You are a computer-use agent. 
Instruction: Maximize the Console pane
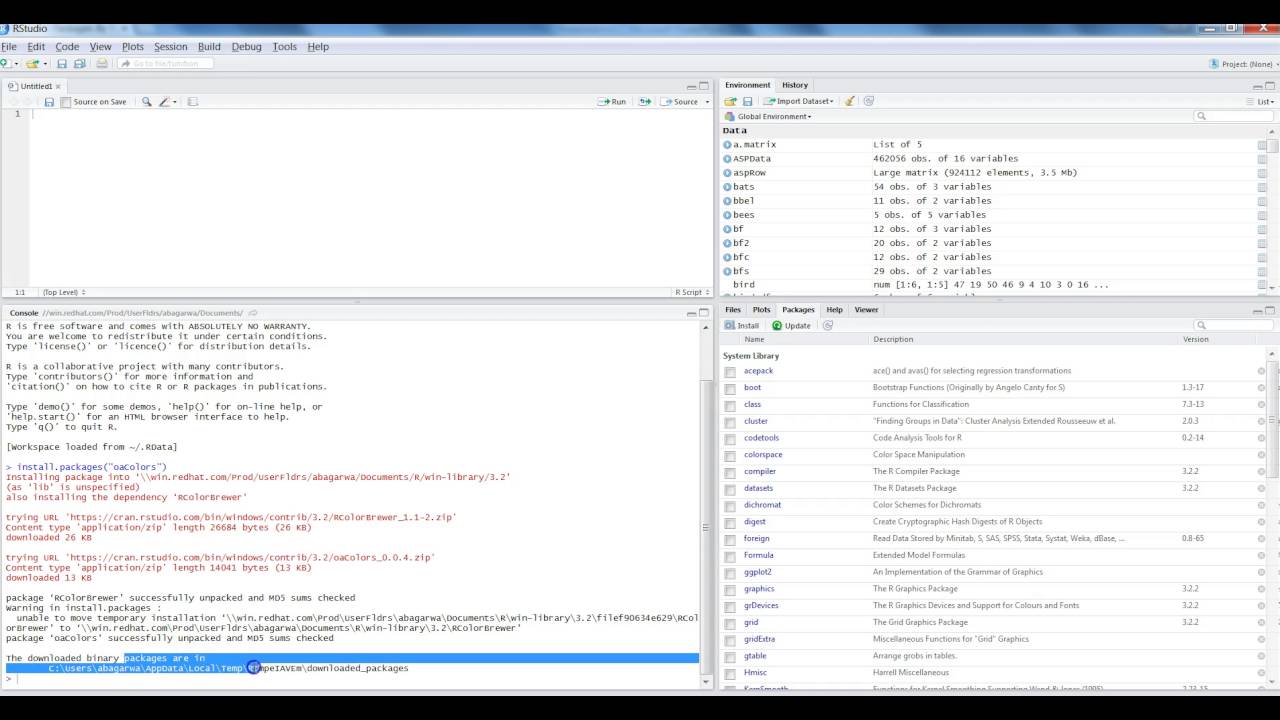tap(704, 313)
